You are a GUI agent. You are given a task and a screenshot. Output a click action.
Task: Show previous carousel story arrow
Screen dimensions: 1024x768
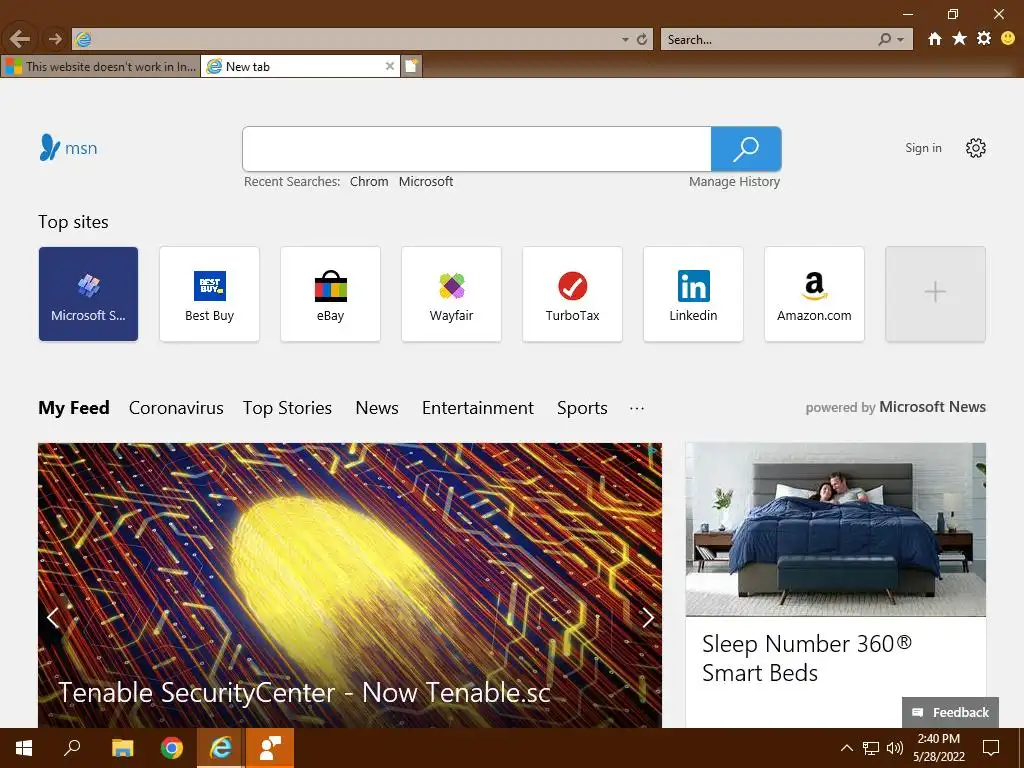pyautogui.click(x=53, y=617)
